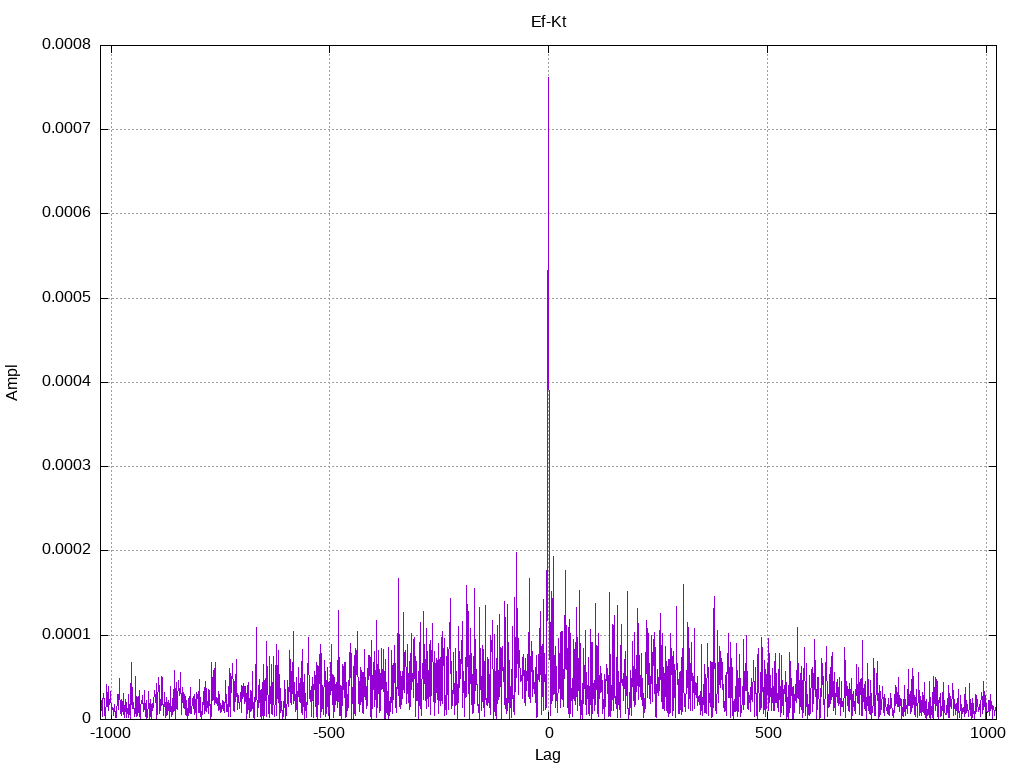Click the 1000 x-axis tick label
This screenshot has height=768, width=1024.
987,733
